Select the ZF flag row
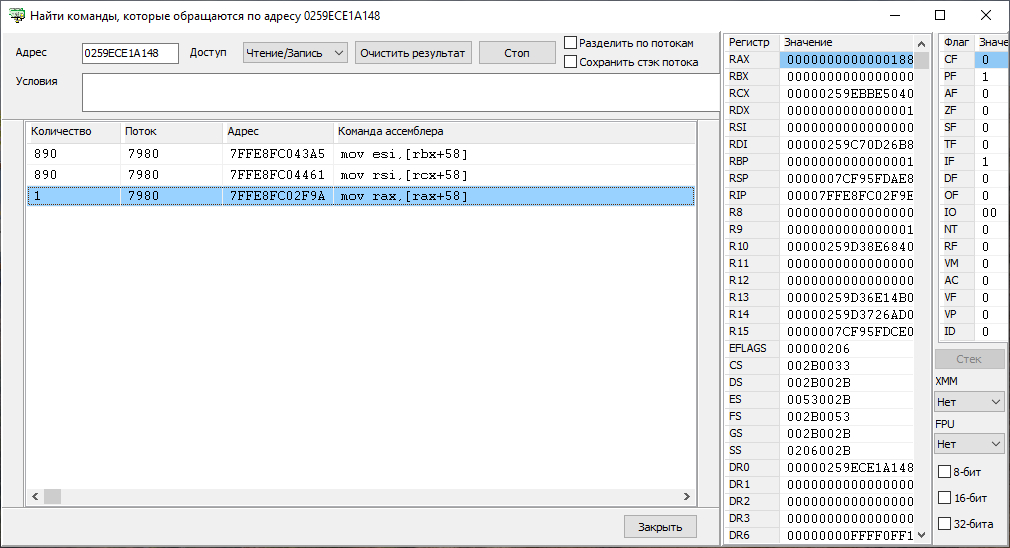Screen dimensions: 1010x548 coord(973,110)
